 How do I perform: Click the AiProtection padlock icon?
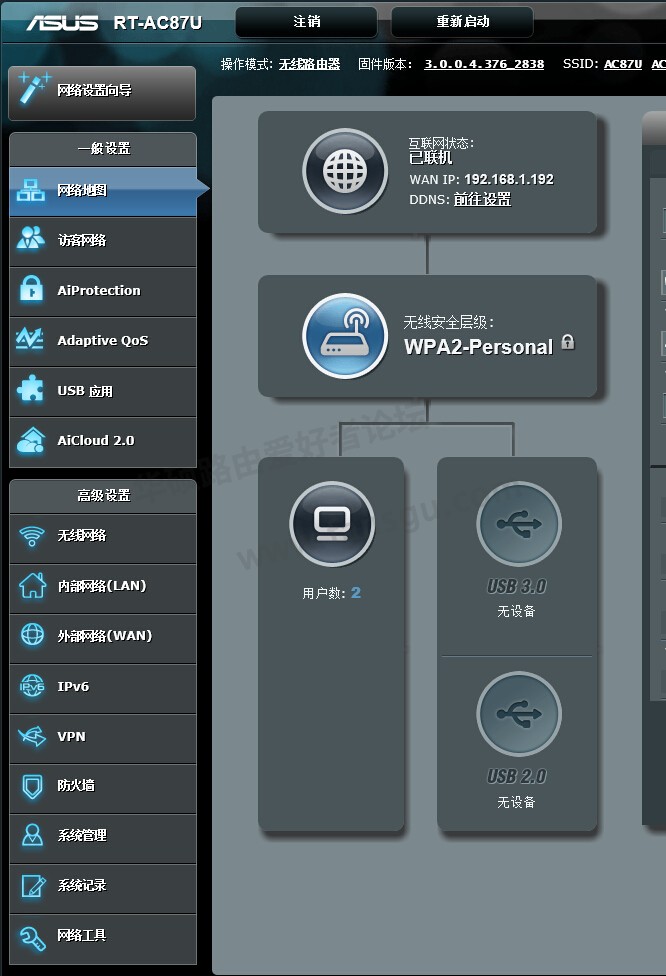[31, 289]
